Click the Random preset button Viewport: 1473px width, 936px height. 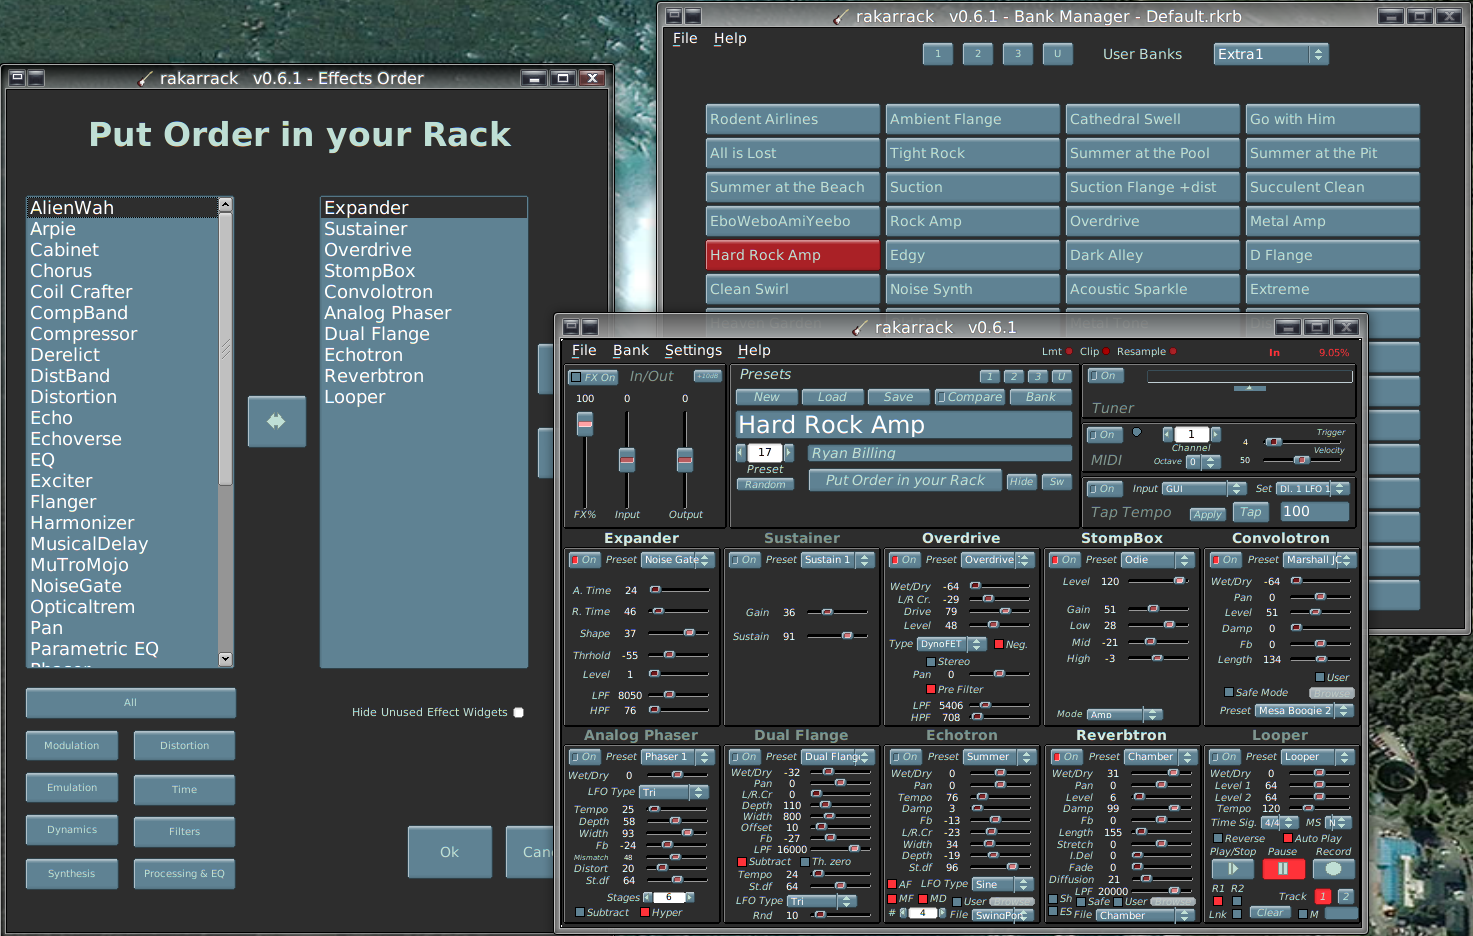765,484
